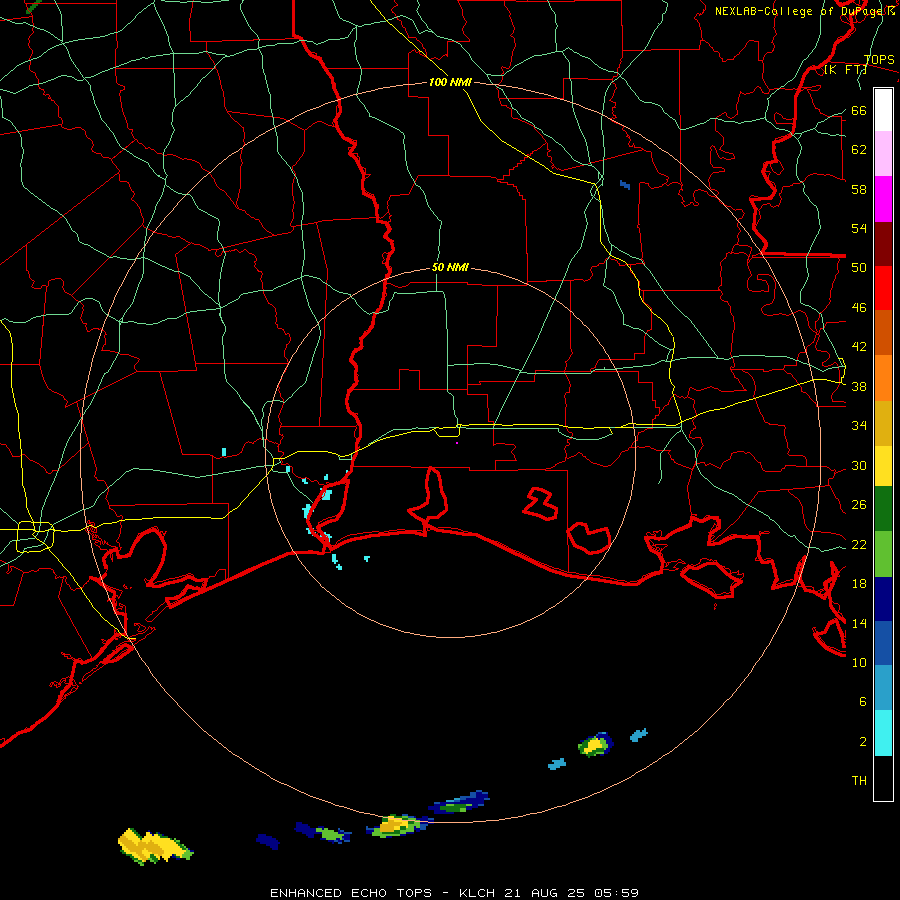Click the tiny magenta dot near map center
Image resolution: width=900 pixels, height=900 pixels.
[457, 443]
